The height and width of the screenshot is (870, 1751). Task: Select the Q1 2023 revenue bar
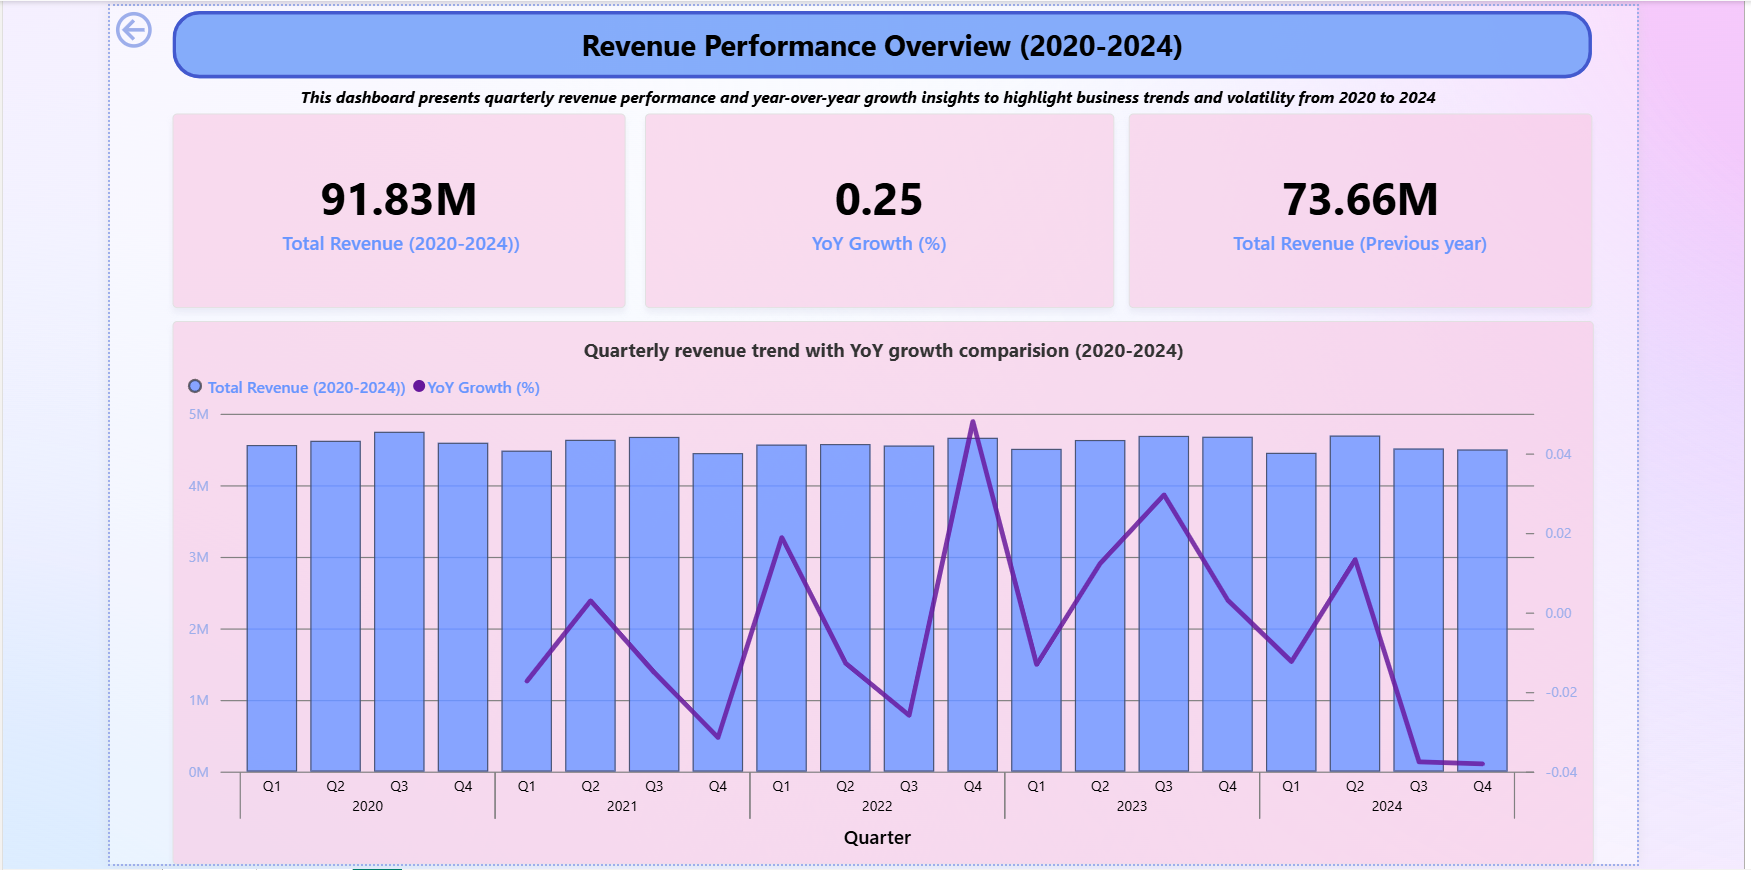click(x=1036, y=610)
